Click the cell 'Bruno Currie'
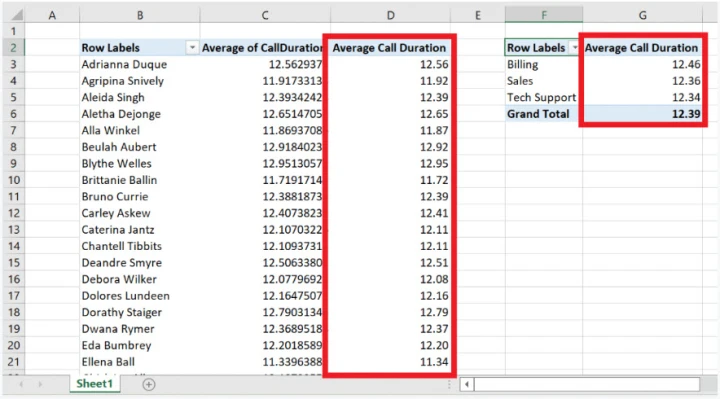This screenshot has width=720, height=399. tap(140, 197)
